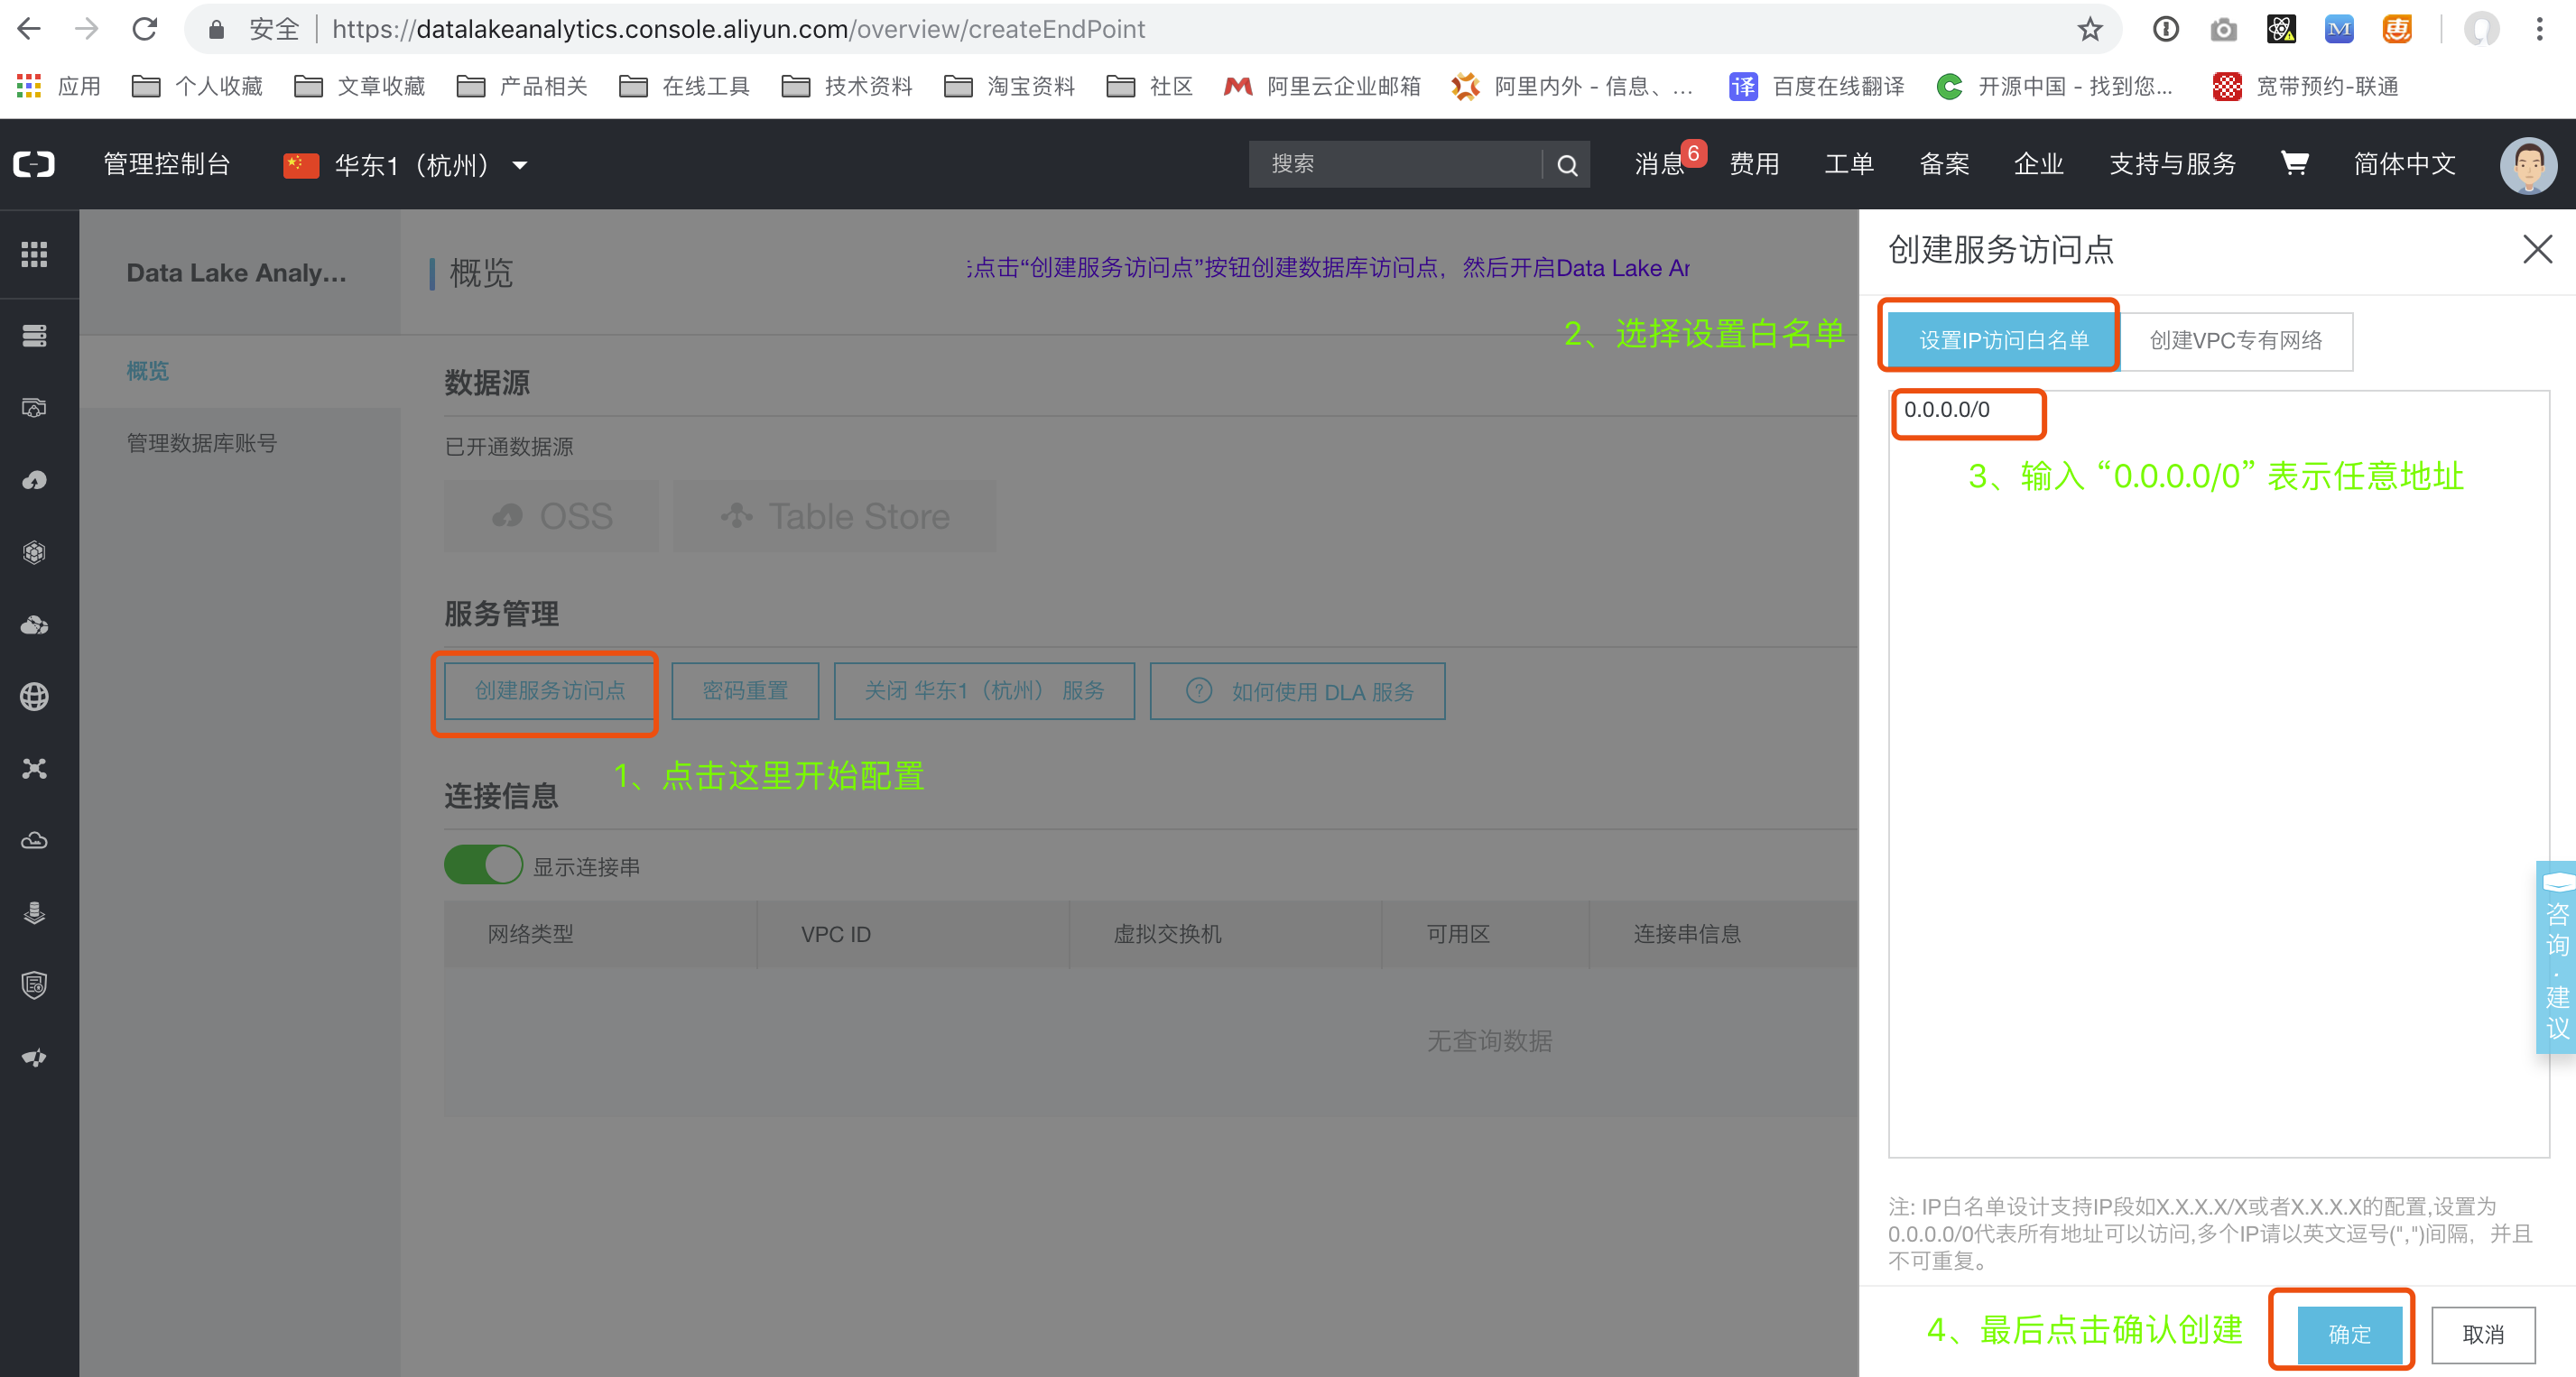The image size is (2576, 1377).
Task: Open the 费用 menu item
Action: click(x=1754, y=164)
